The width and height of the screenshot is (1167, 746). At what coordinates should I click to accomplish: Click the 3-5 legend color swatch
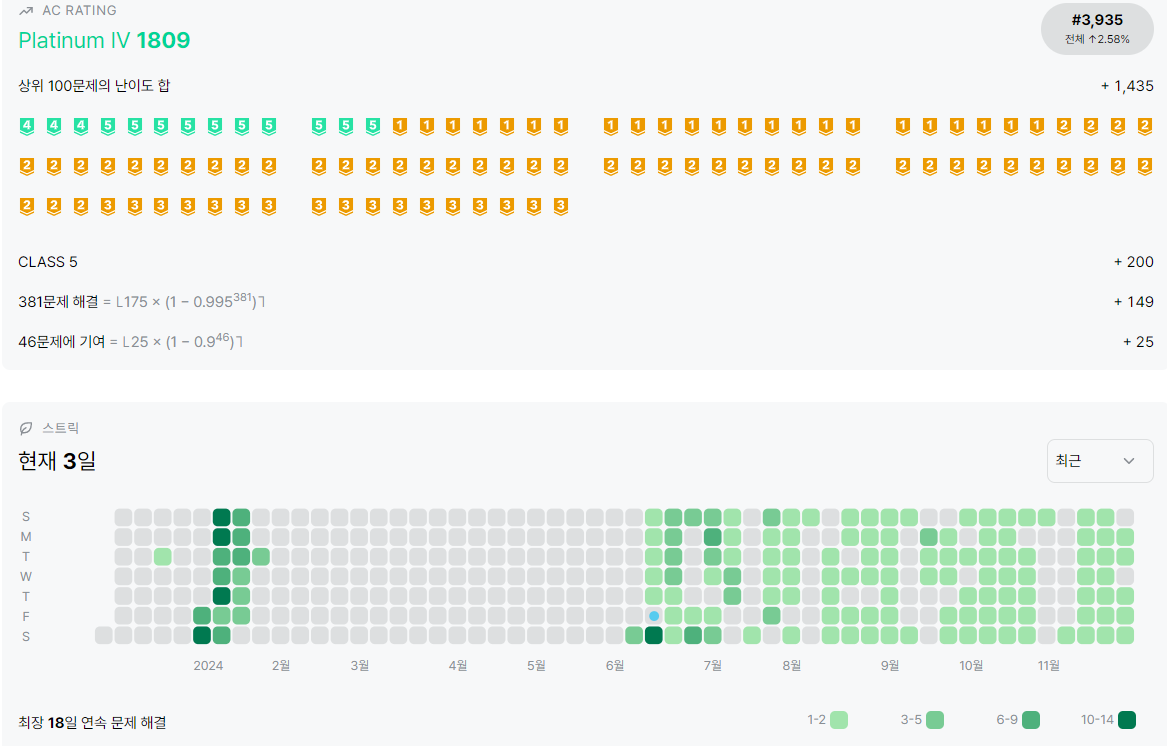pyautogui.click(x=935, y=720)
